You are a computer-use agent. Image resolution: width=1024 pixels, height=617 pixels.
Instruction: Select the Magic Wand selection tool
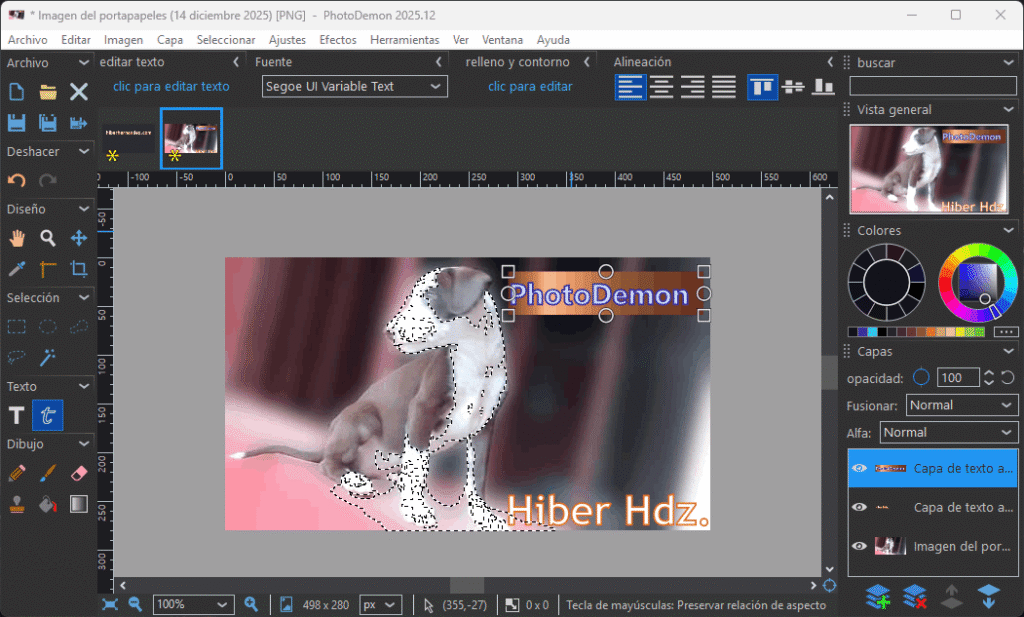click(x=47, y=357)
